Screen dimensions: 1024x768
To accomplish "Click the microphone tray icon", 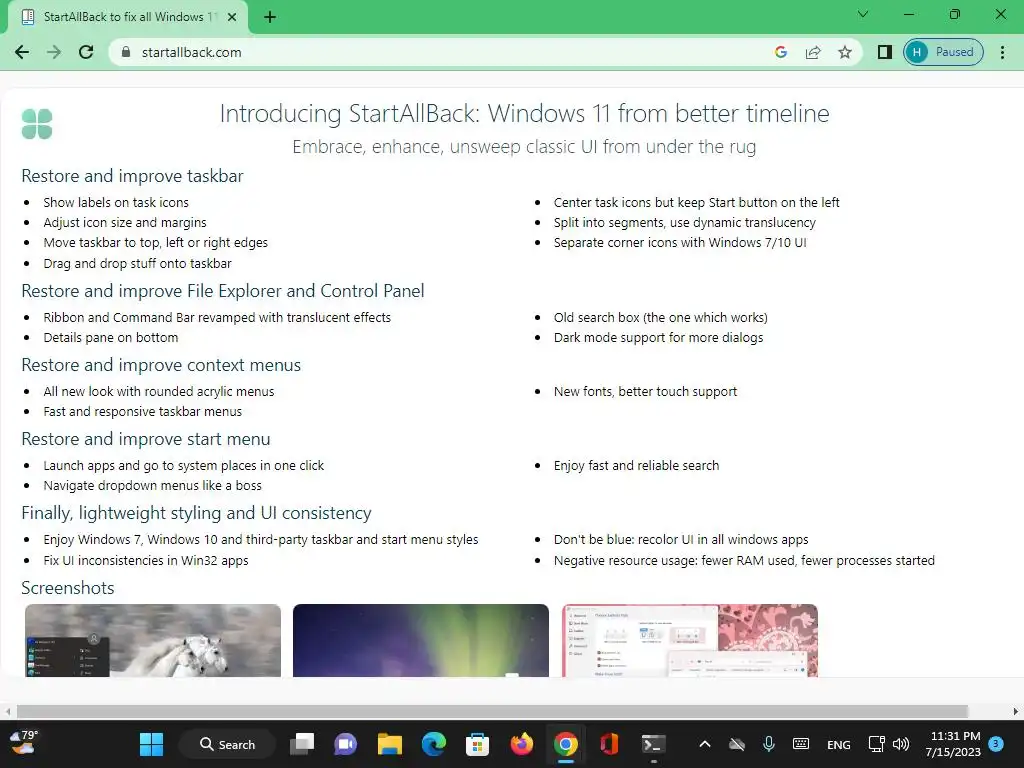I will pyautogui.click(x=769, y=744).
